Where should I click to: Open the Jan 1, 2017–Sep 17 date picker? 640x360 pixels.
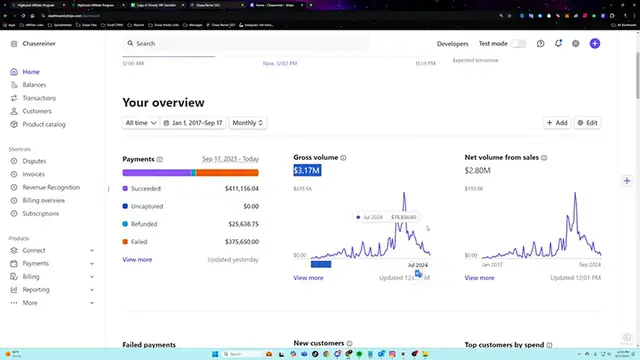pyautogui.click(x=193, y=123)
